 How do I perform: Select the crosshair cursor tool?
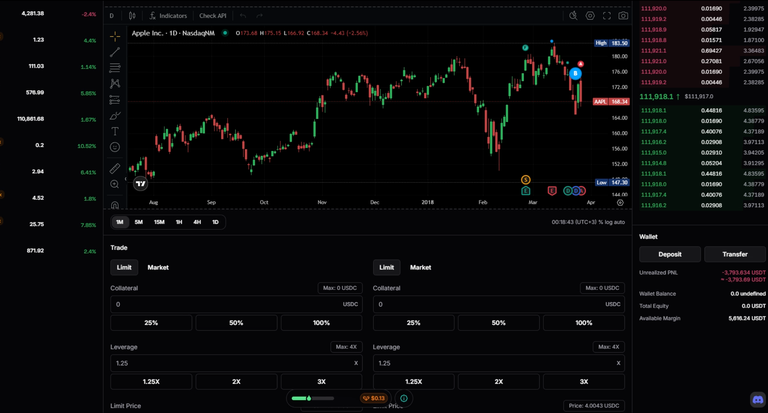pos(115,36)
